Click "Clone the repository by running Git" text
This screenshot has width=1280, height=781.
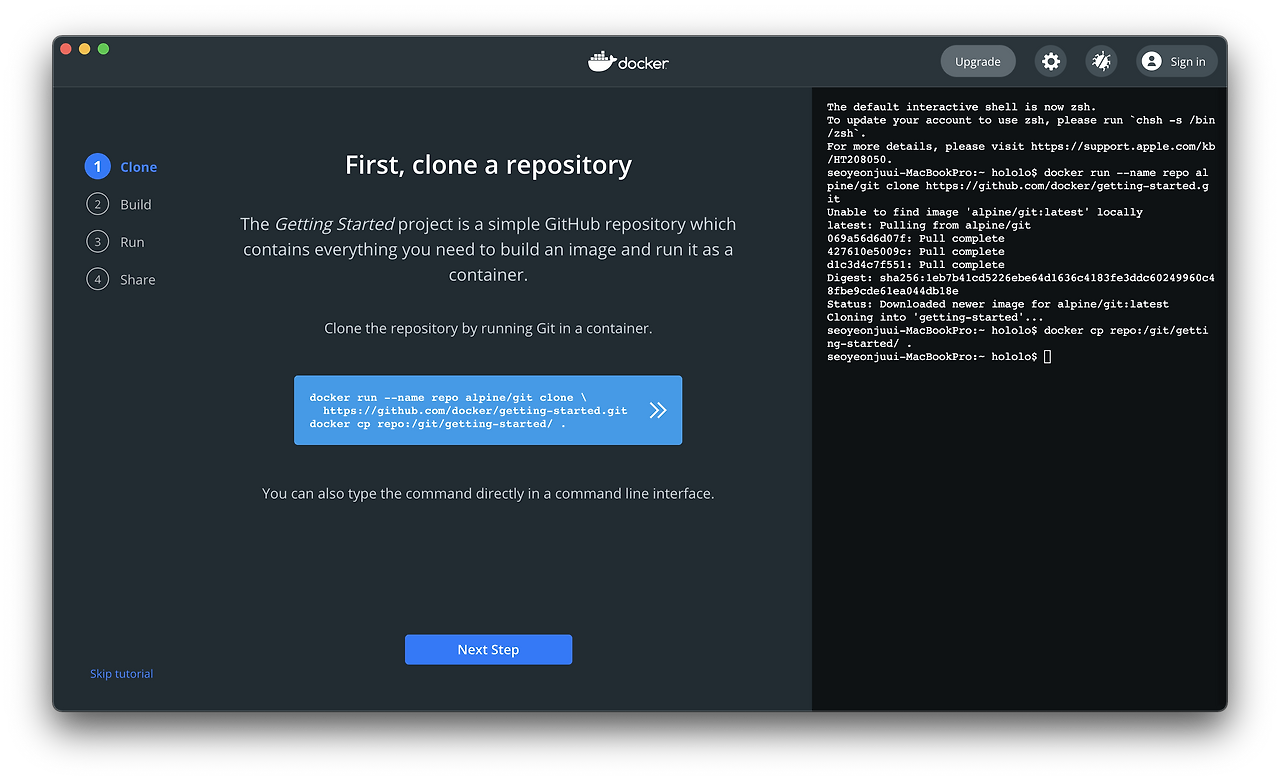[x=488, y=328]
